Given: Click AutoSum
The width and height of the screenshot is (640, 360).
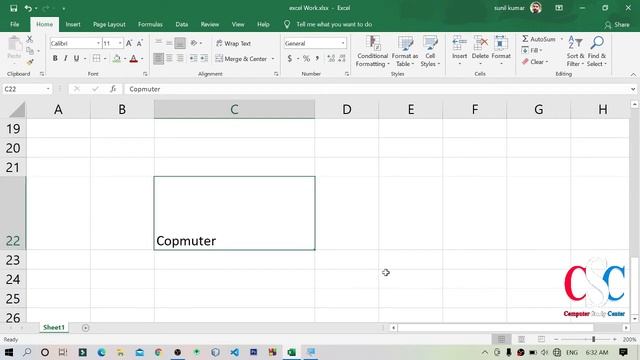Looking at the screenshot, I should tap(539, 39).
